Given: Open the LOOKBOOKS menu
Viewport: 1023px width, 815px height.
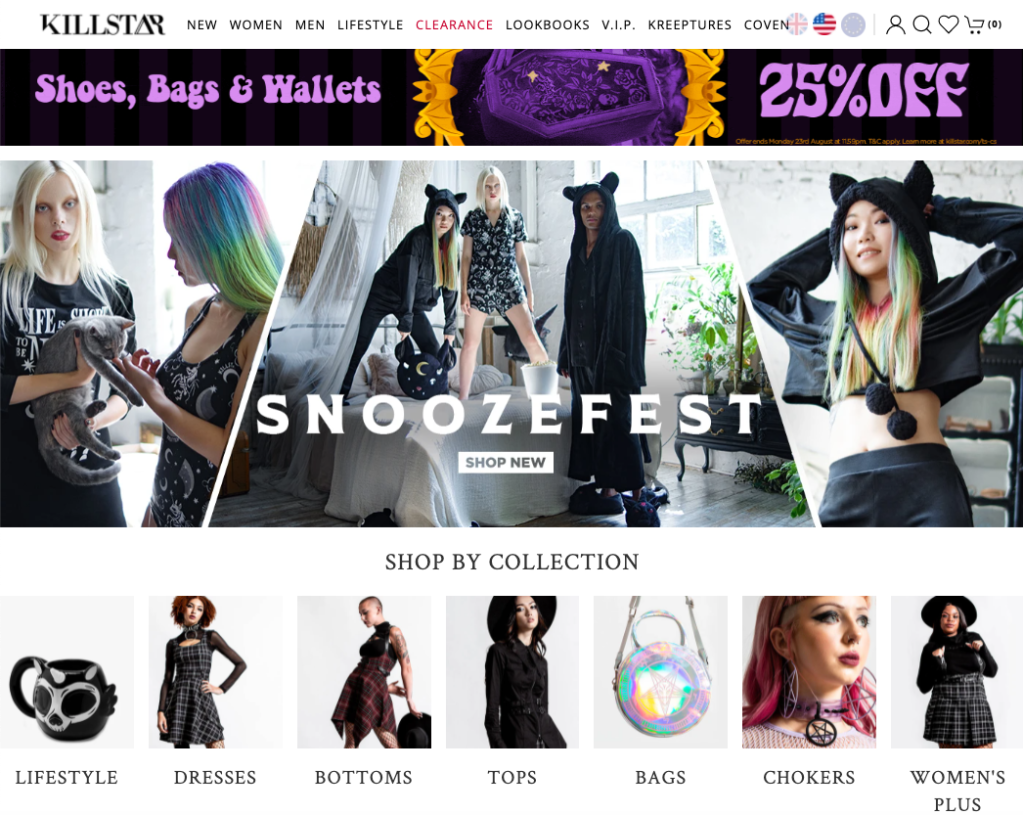Looking at the screenshot, I should point(547,25).
